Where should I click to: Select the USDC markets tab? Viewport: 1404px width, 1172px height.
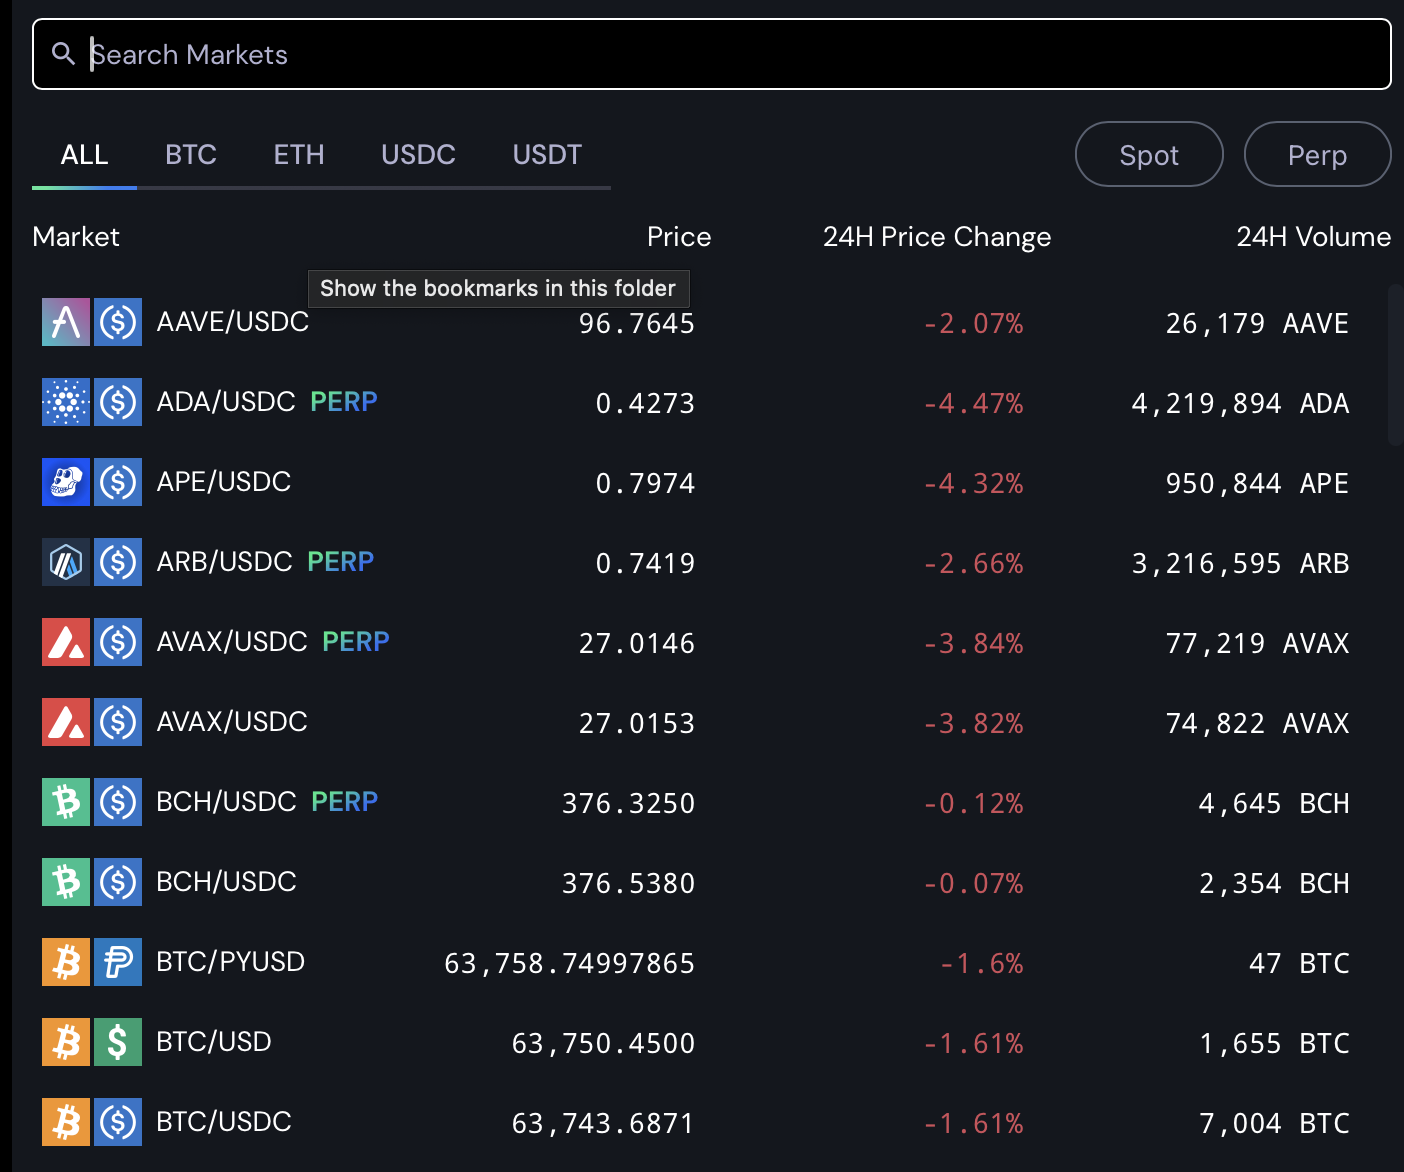coord(418,155)
